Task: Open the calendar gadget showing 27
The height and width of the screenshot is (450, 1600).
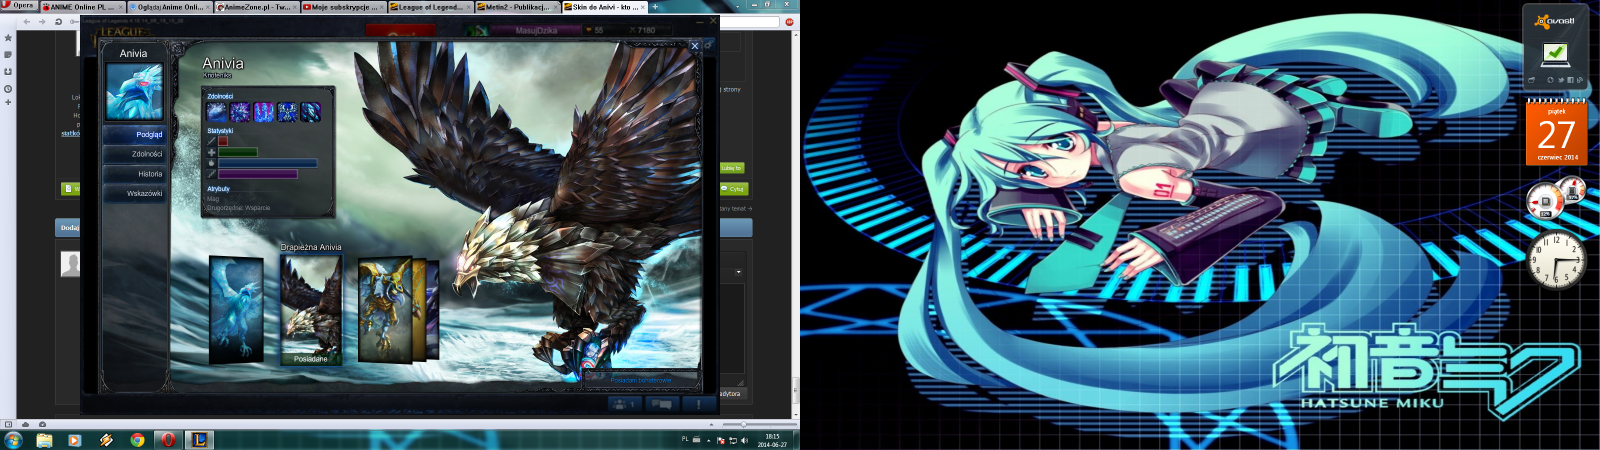Action: click(x=1556, y=133)
